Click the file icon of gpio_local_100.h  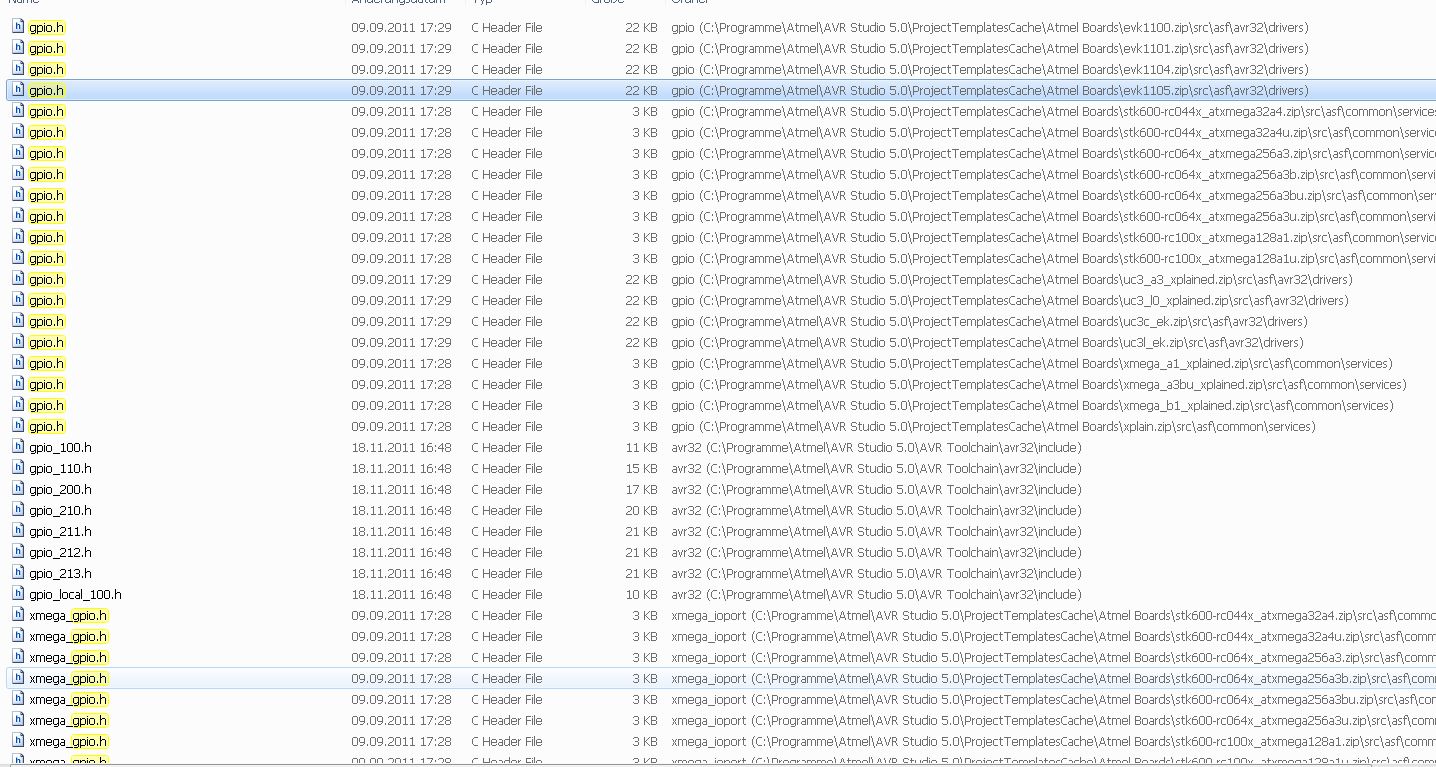pyautogui.click(x=18, y=594)
